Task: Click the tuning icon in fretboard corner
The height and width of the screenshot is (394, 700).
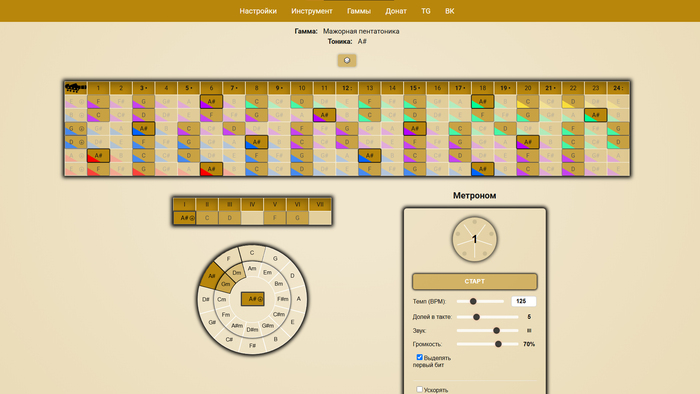Action: (75, 87)
